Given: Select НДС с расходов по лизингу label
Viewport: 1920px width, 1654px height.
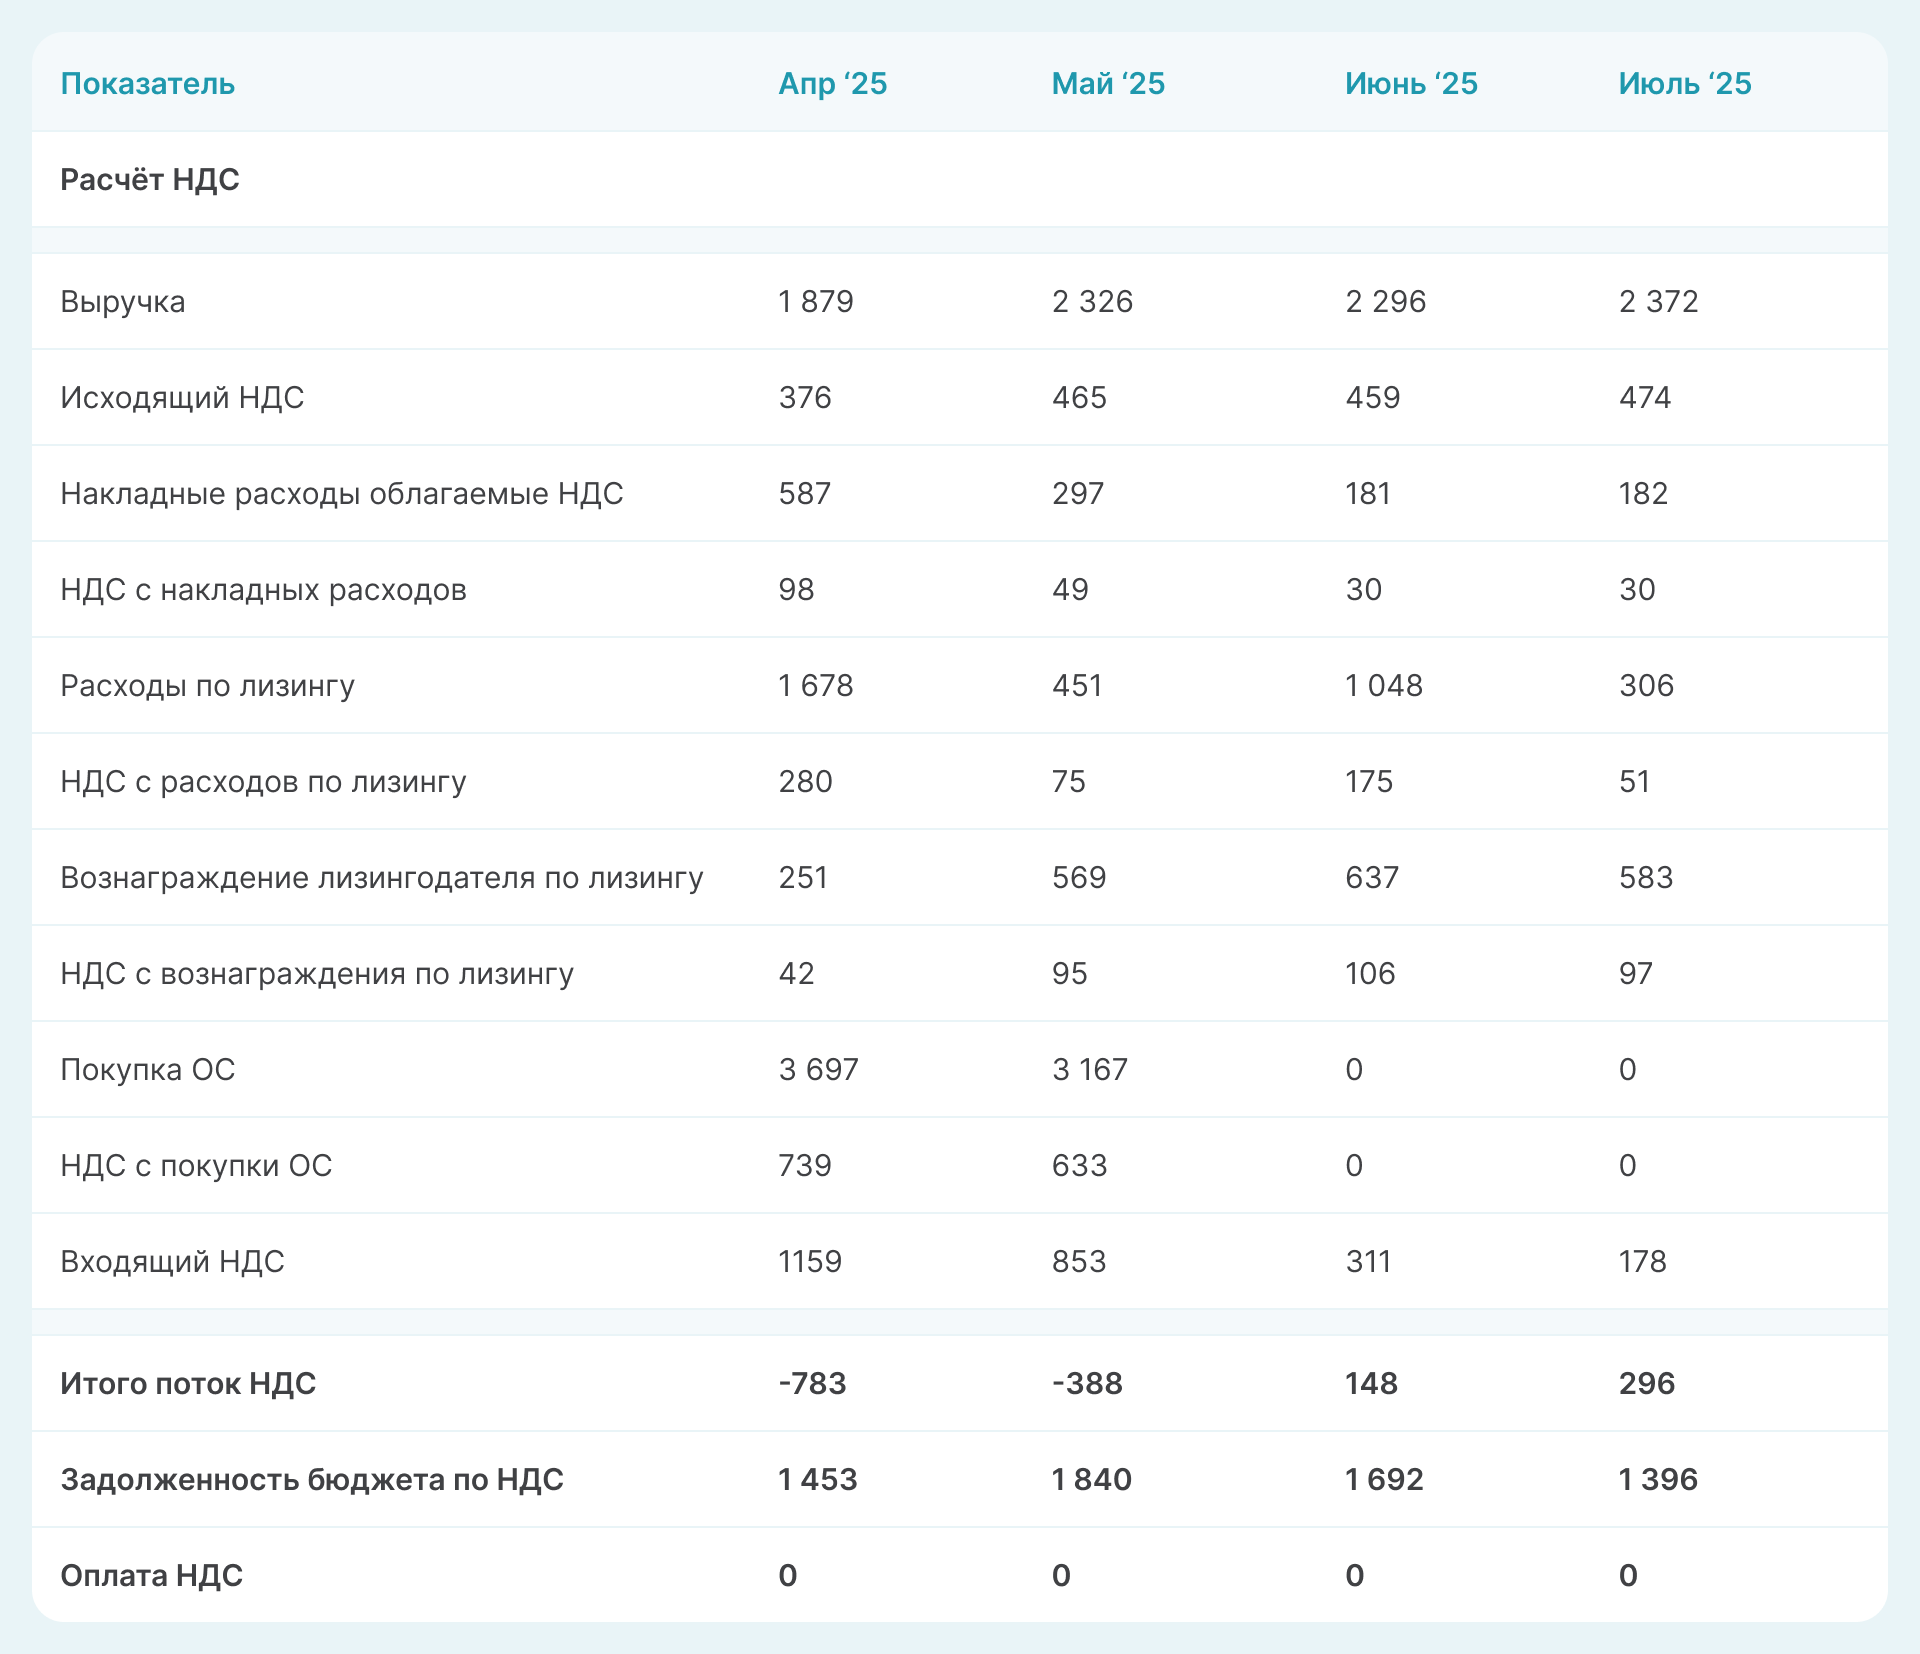Looking at the screenshot, I should click(x=263, y=782).
